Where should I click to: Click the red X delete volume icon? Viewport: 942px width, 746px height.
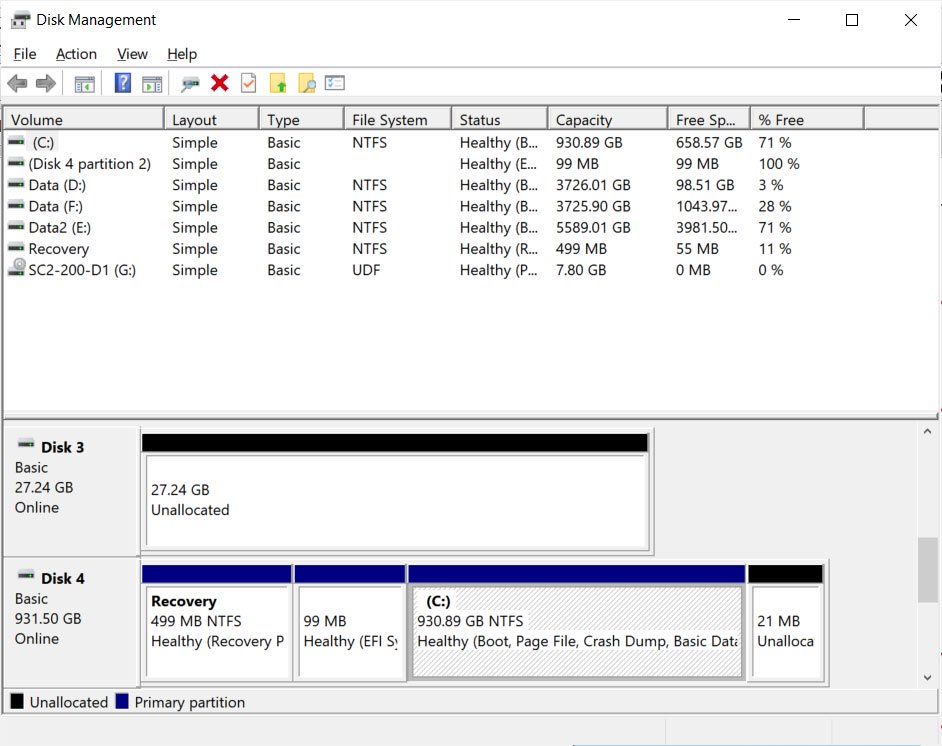[x=219, y=82]
